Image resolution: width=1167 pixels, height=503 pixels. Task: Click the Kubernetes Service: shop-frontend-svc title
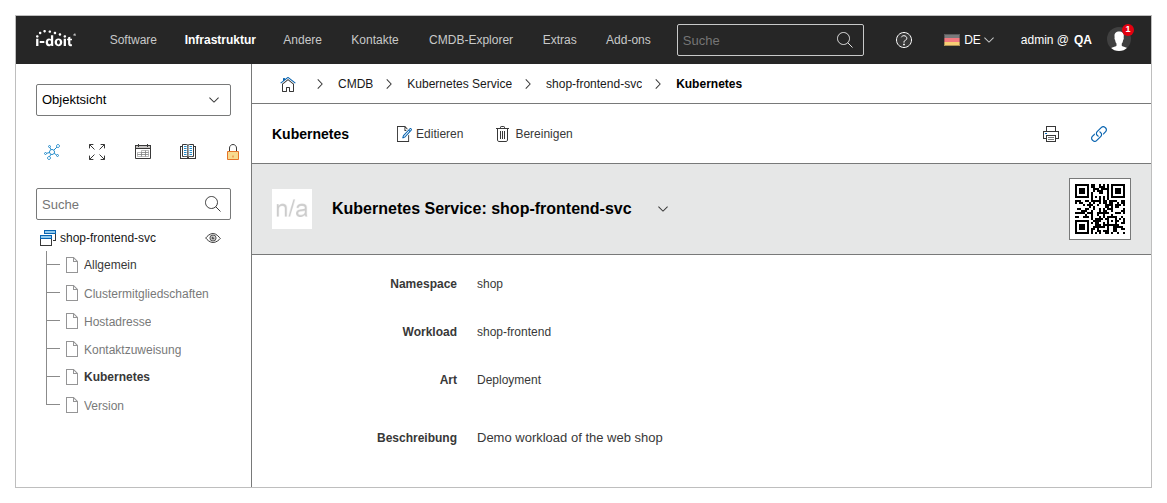pyautogui.click(x=482, y=209)
